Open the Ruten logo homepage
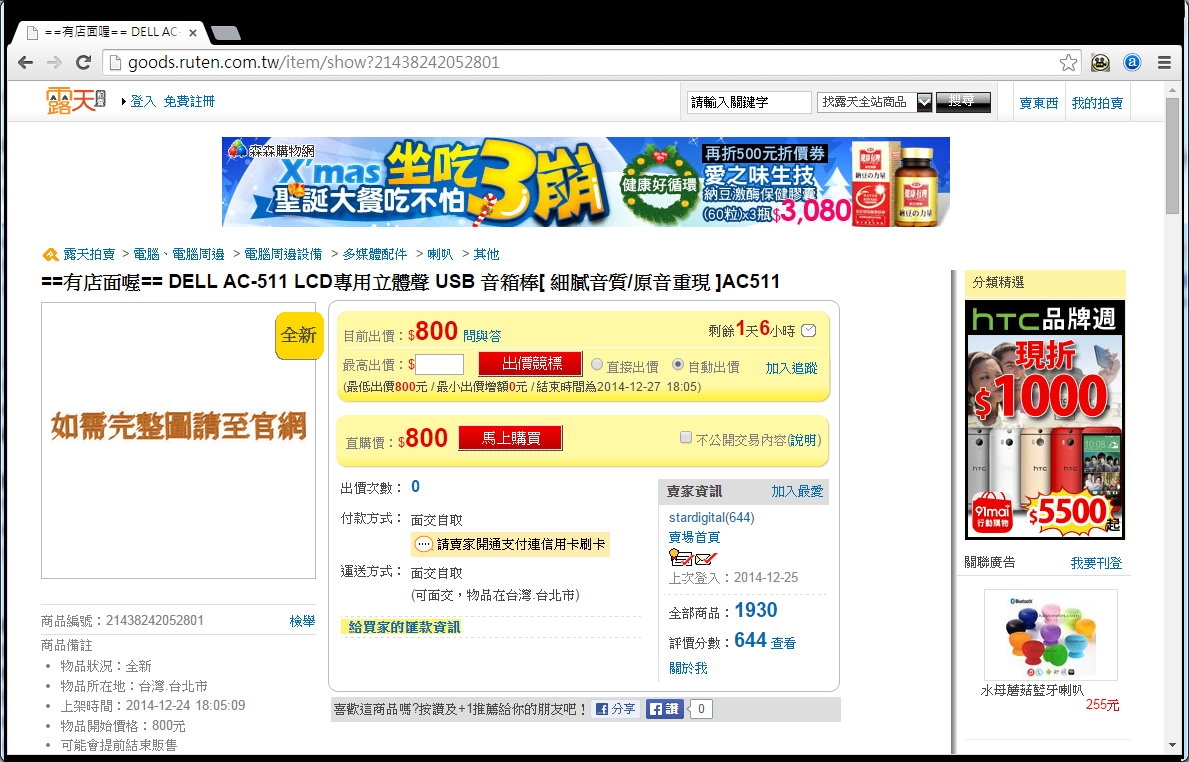 pos(76,100)
